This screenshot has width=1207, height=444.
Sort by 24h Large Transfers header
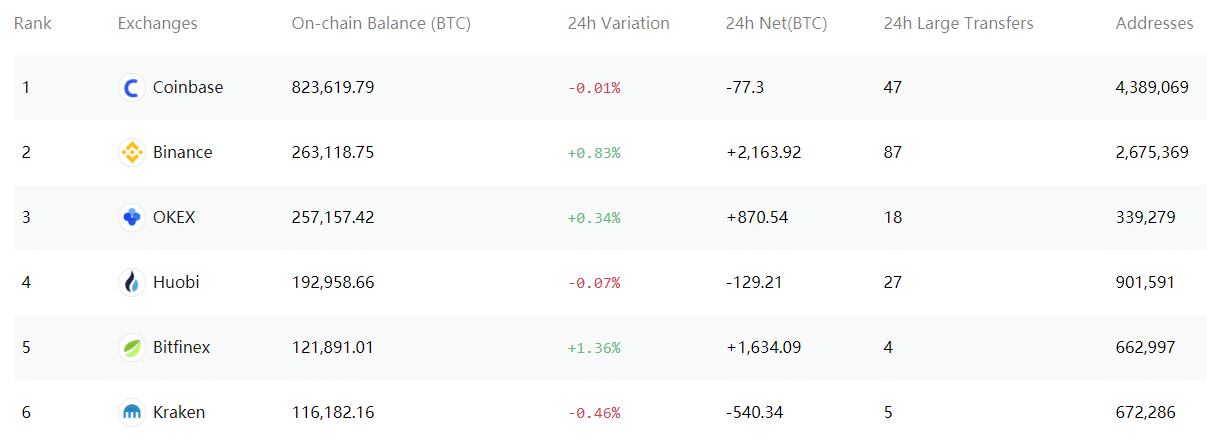pos(958,23)
